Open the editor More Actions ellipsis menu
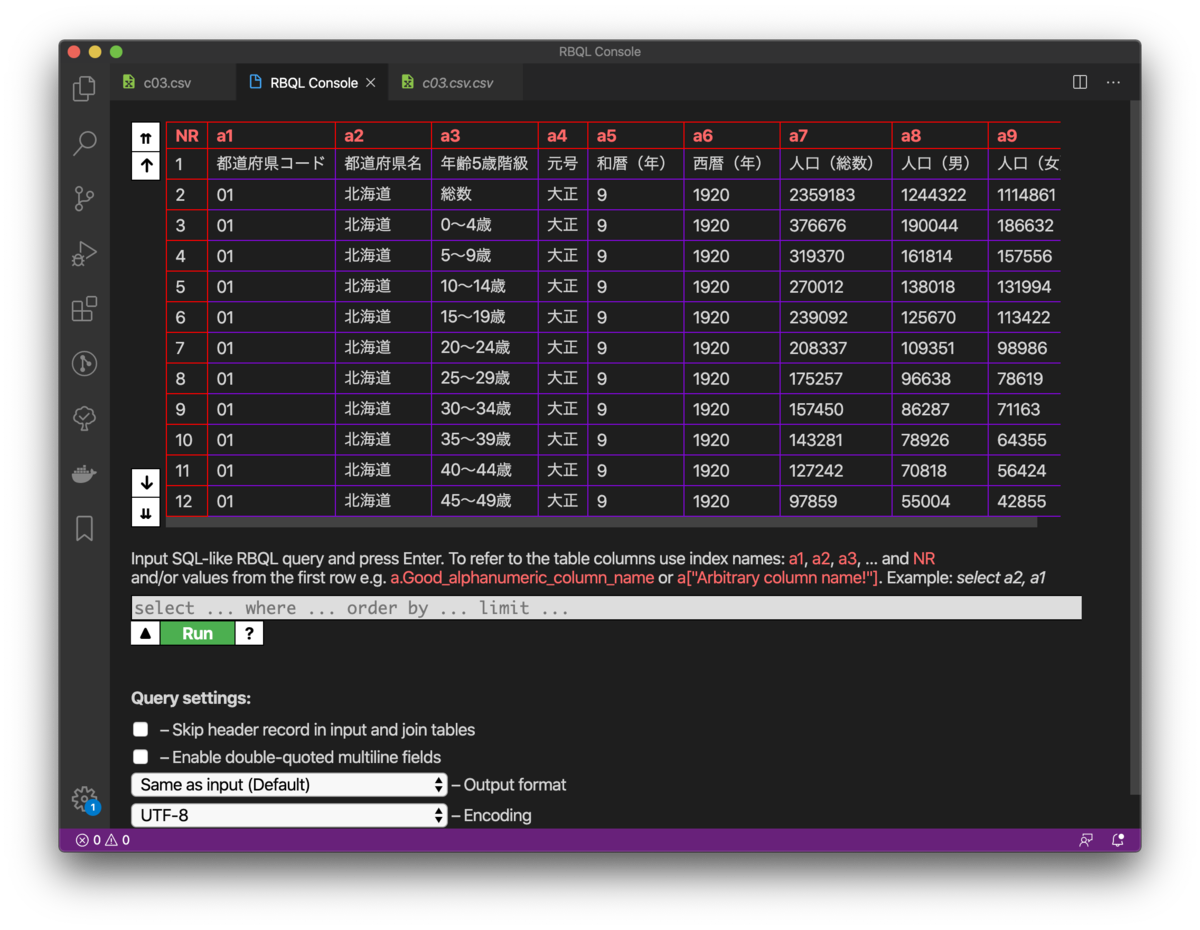1200x930 pixels. (1113, 82)
